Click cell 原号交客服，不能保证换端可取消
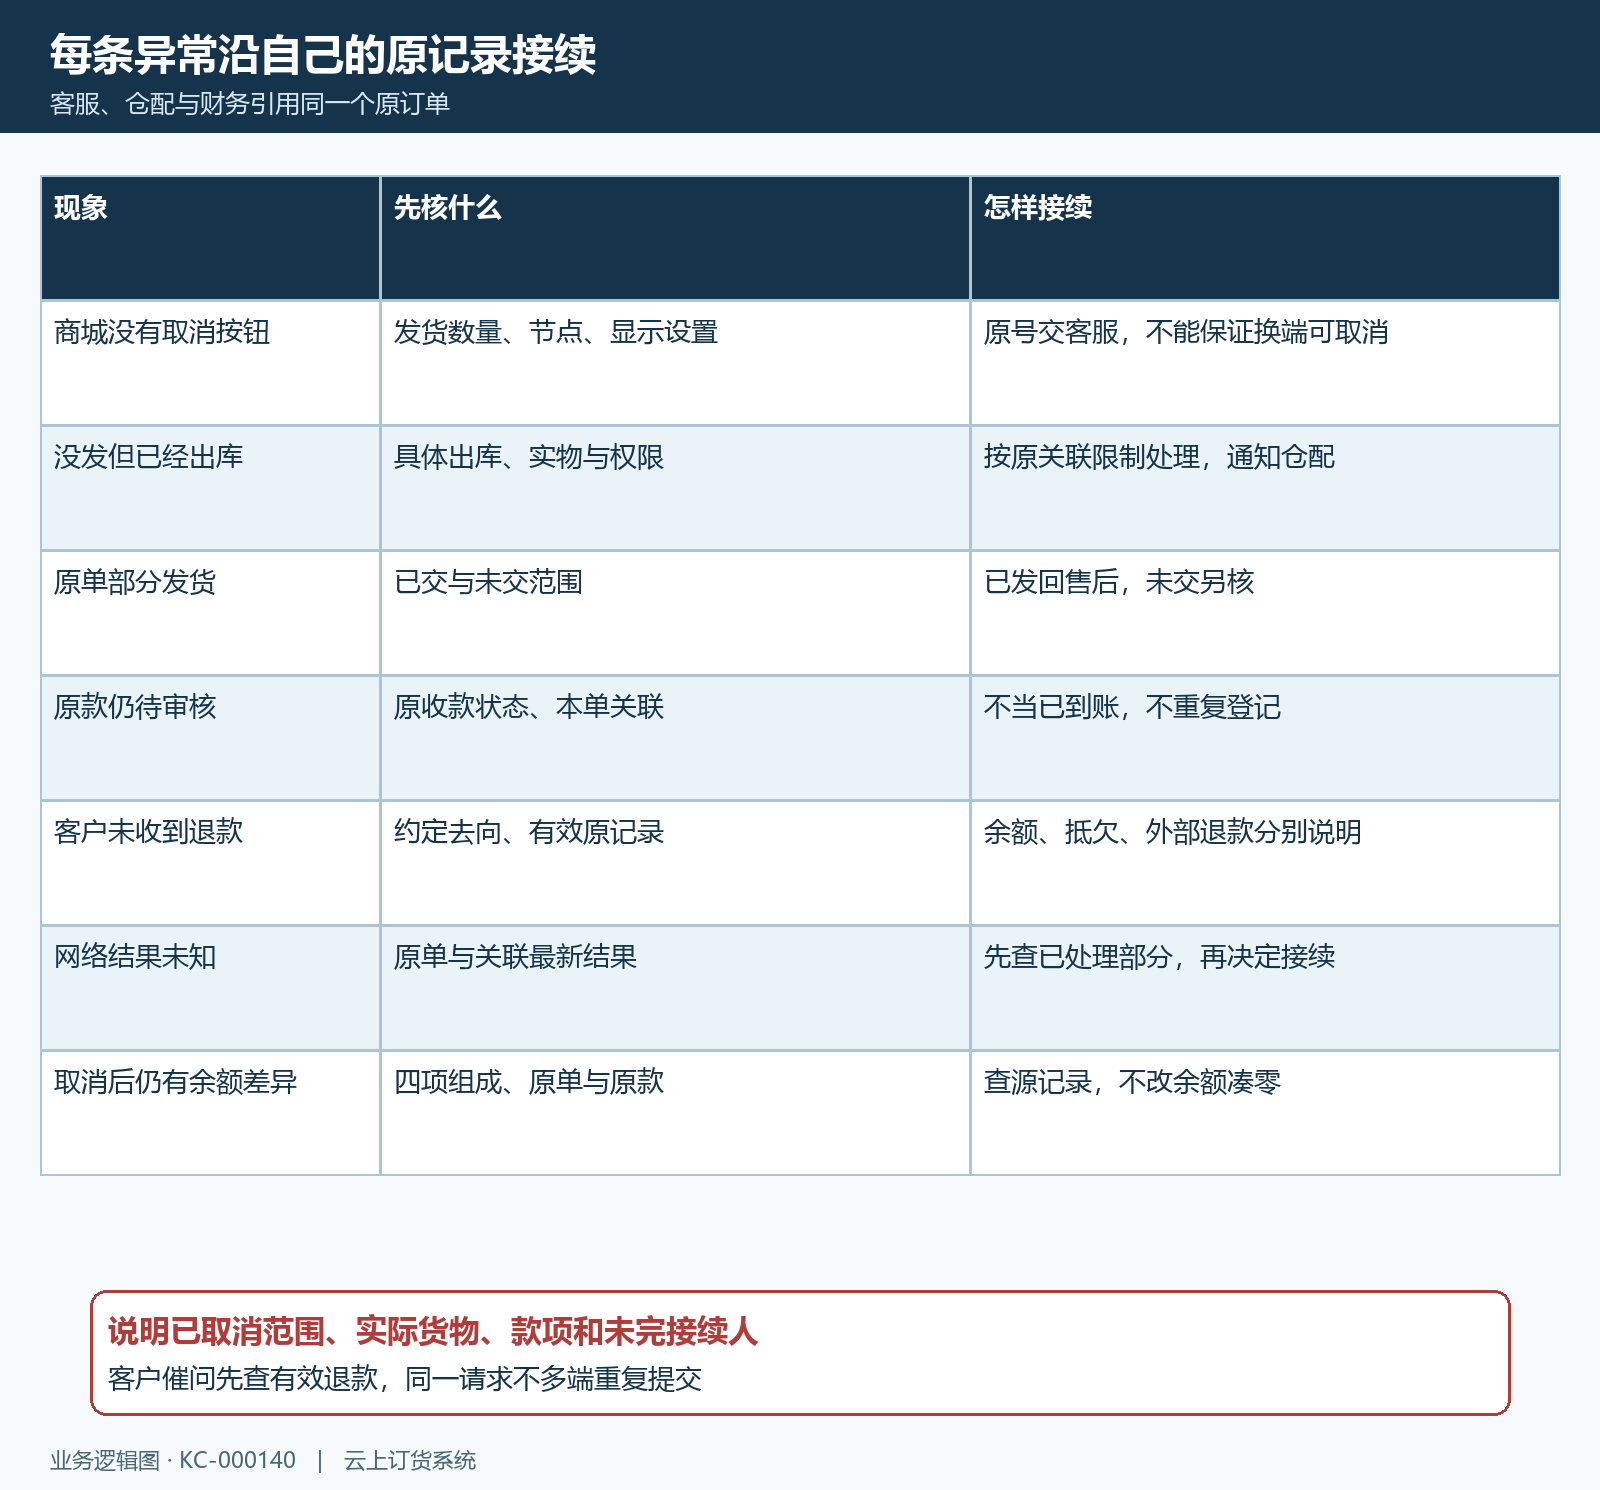1600x1490 pixels. 1265,363
